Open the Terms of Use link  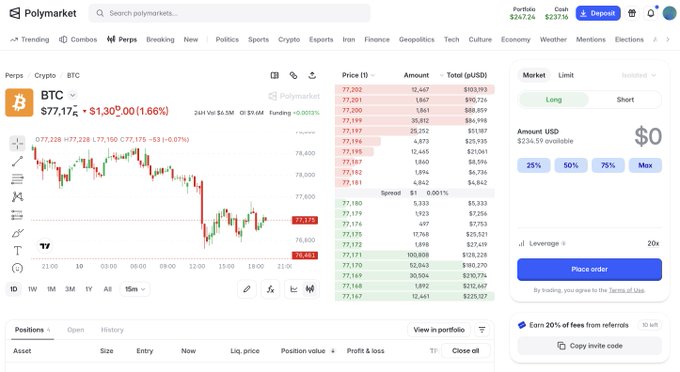coord(626,290)
